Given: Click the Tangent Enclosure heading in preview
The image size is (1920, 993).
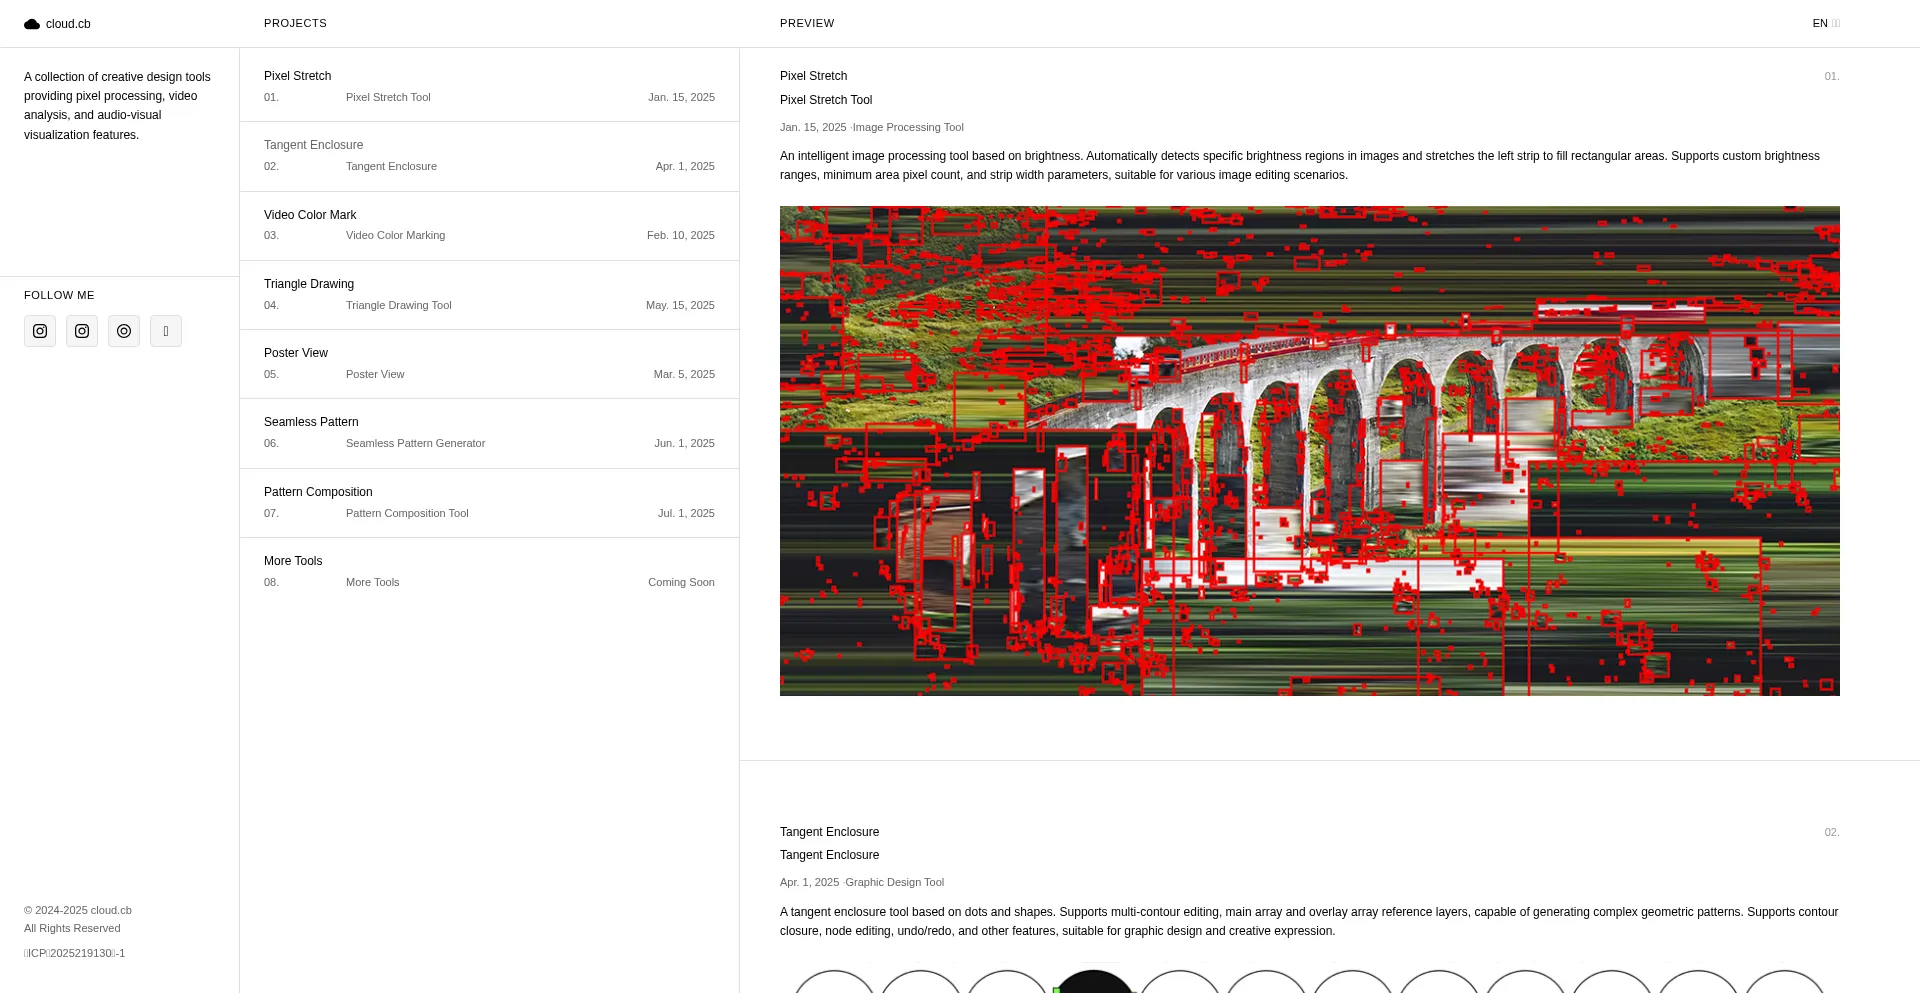Looking at the screenshot, I should click(829, 832).
